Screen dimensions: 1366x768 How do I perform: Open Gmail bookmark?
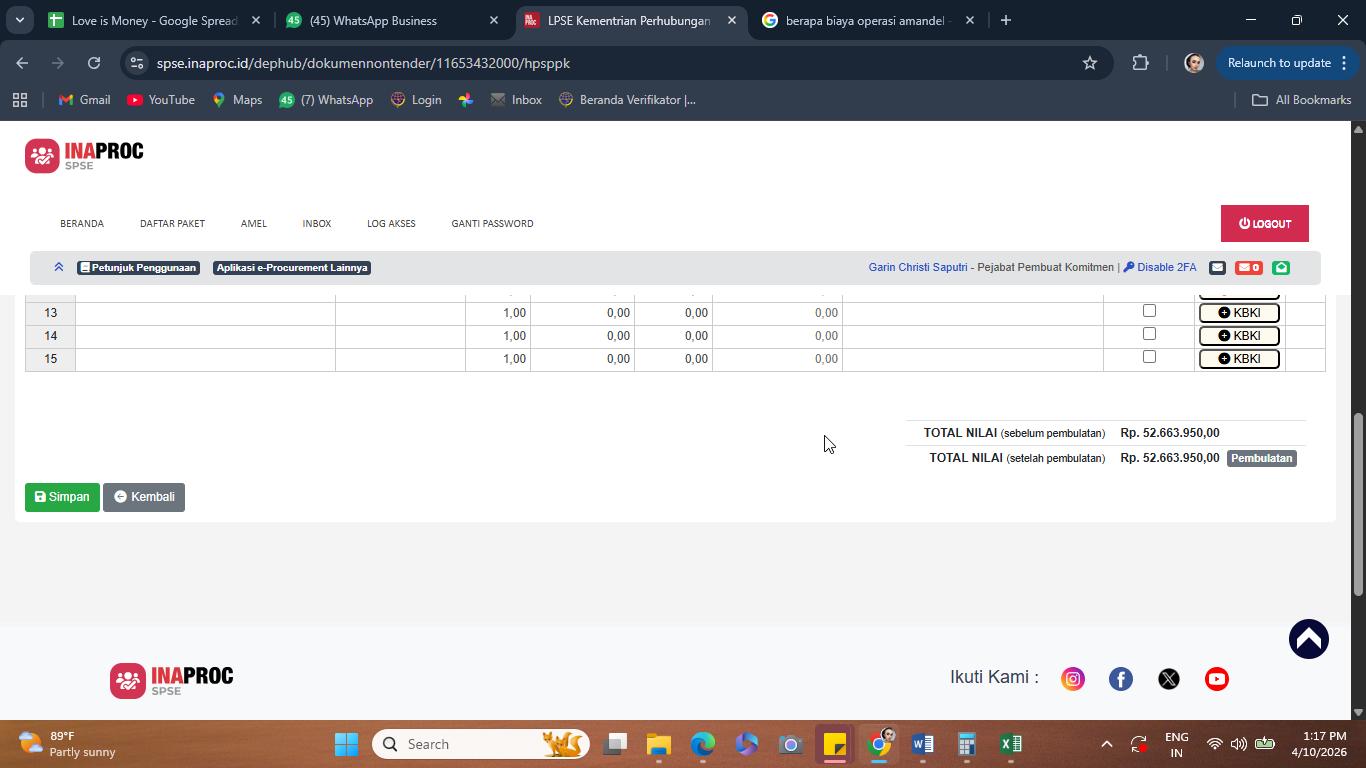[84, 100]
